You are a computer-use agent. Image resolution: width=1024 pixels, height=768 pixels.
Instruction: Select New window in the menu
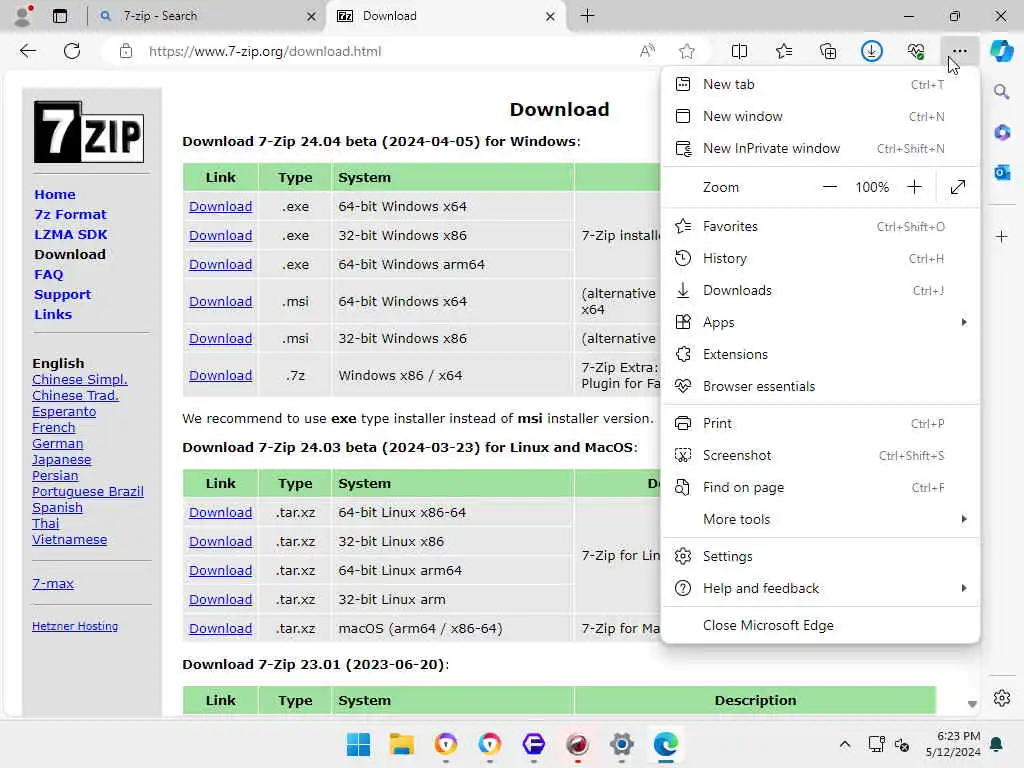(820, 116)
